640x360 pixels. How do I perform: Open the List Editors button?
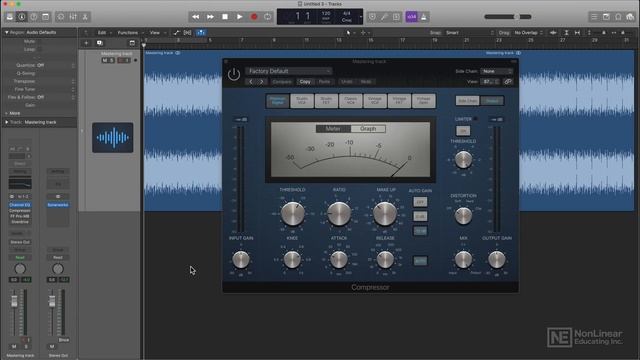(x=594, y=17)
